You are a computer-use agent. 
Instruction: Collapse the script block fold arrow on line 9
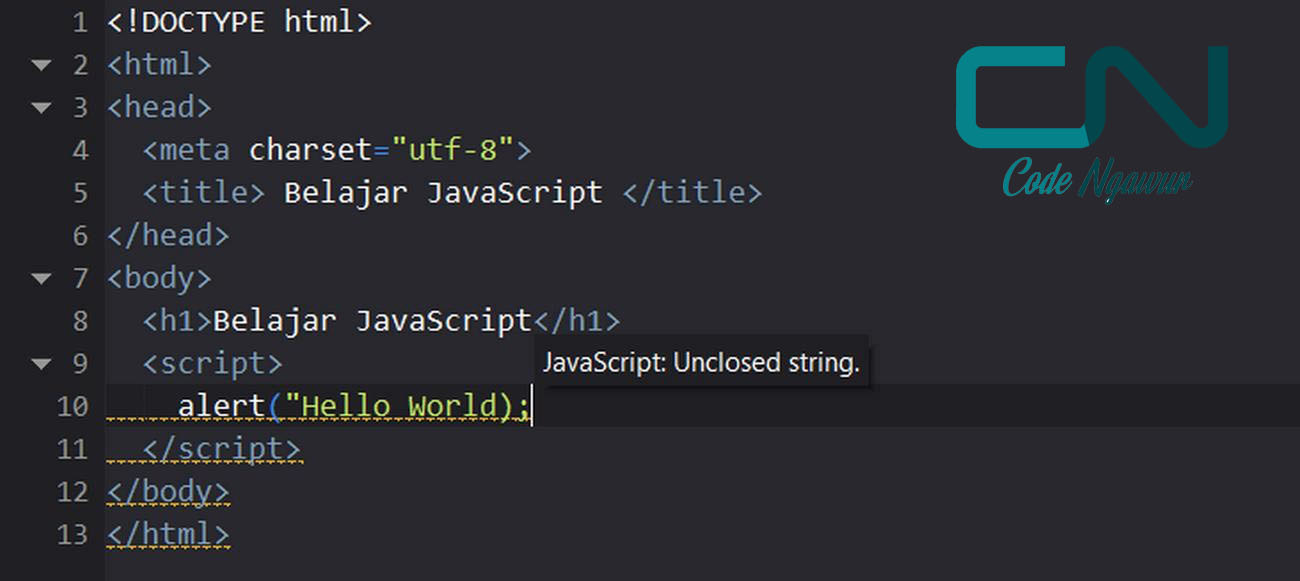click(x=41, y=364)
